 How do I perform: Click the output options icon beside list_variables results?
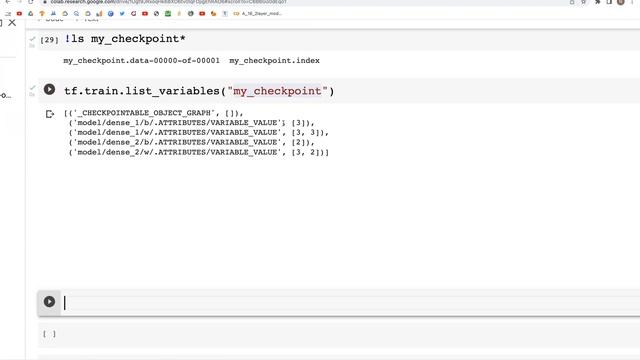50,114
